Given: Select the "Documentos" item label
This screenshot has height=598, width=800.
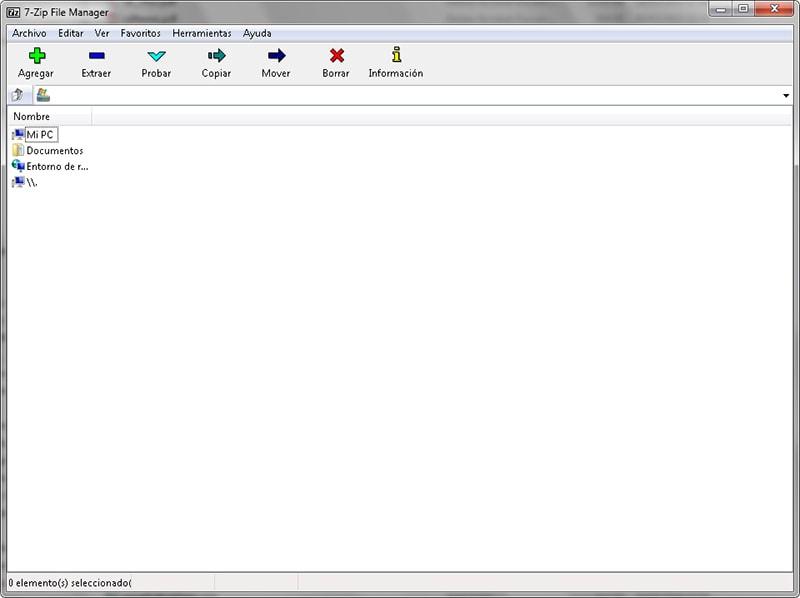Looking at the screenshot, I should [55, 151].
